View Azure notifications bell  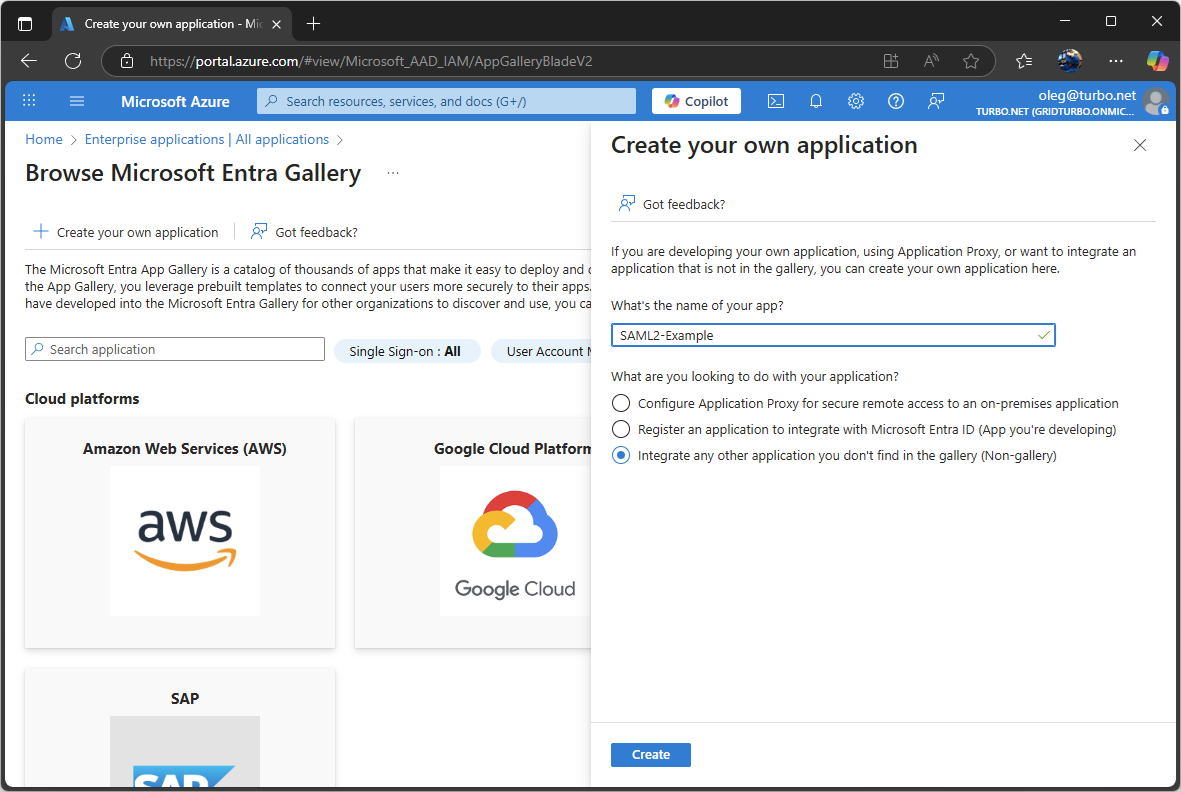point(816,100)
